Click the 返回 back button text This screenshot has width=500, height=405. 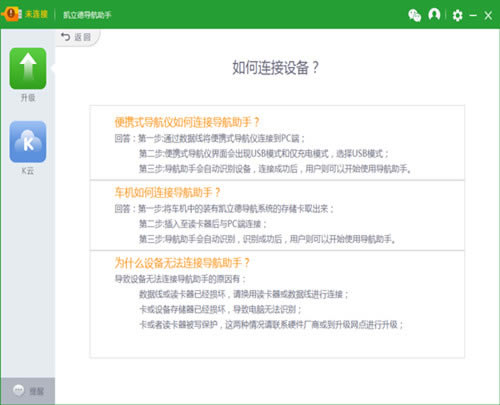82,37
